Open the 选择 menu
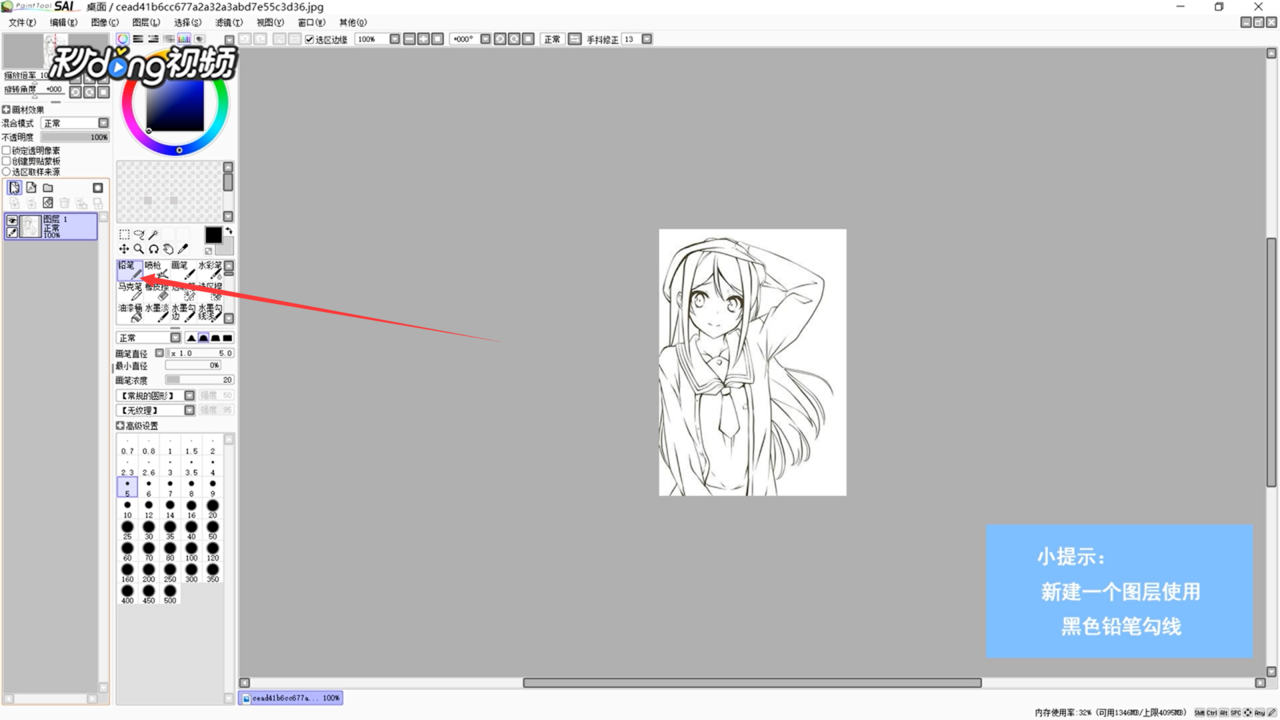This screenshot has height=720, width=1280. pyautogui.click(x=187, y=22)
